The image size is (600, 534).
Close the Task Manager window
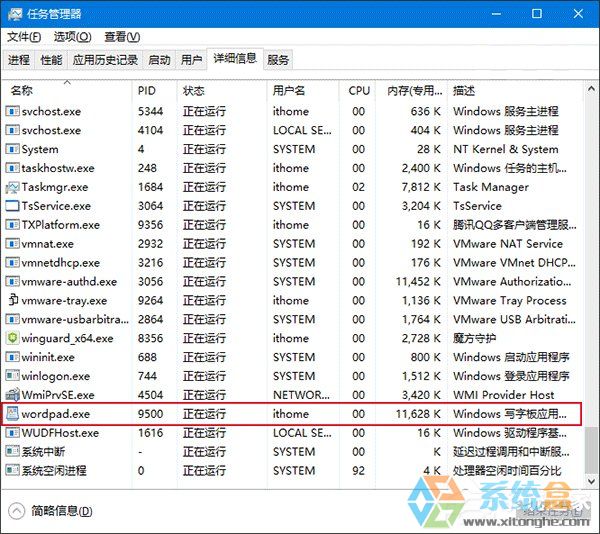coord(578,14)
